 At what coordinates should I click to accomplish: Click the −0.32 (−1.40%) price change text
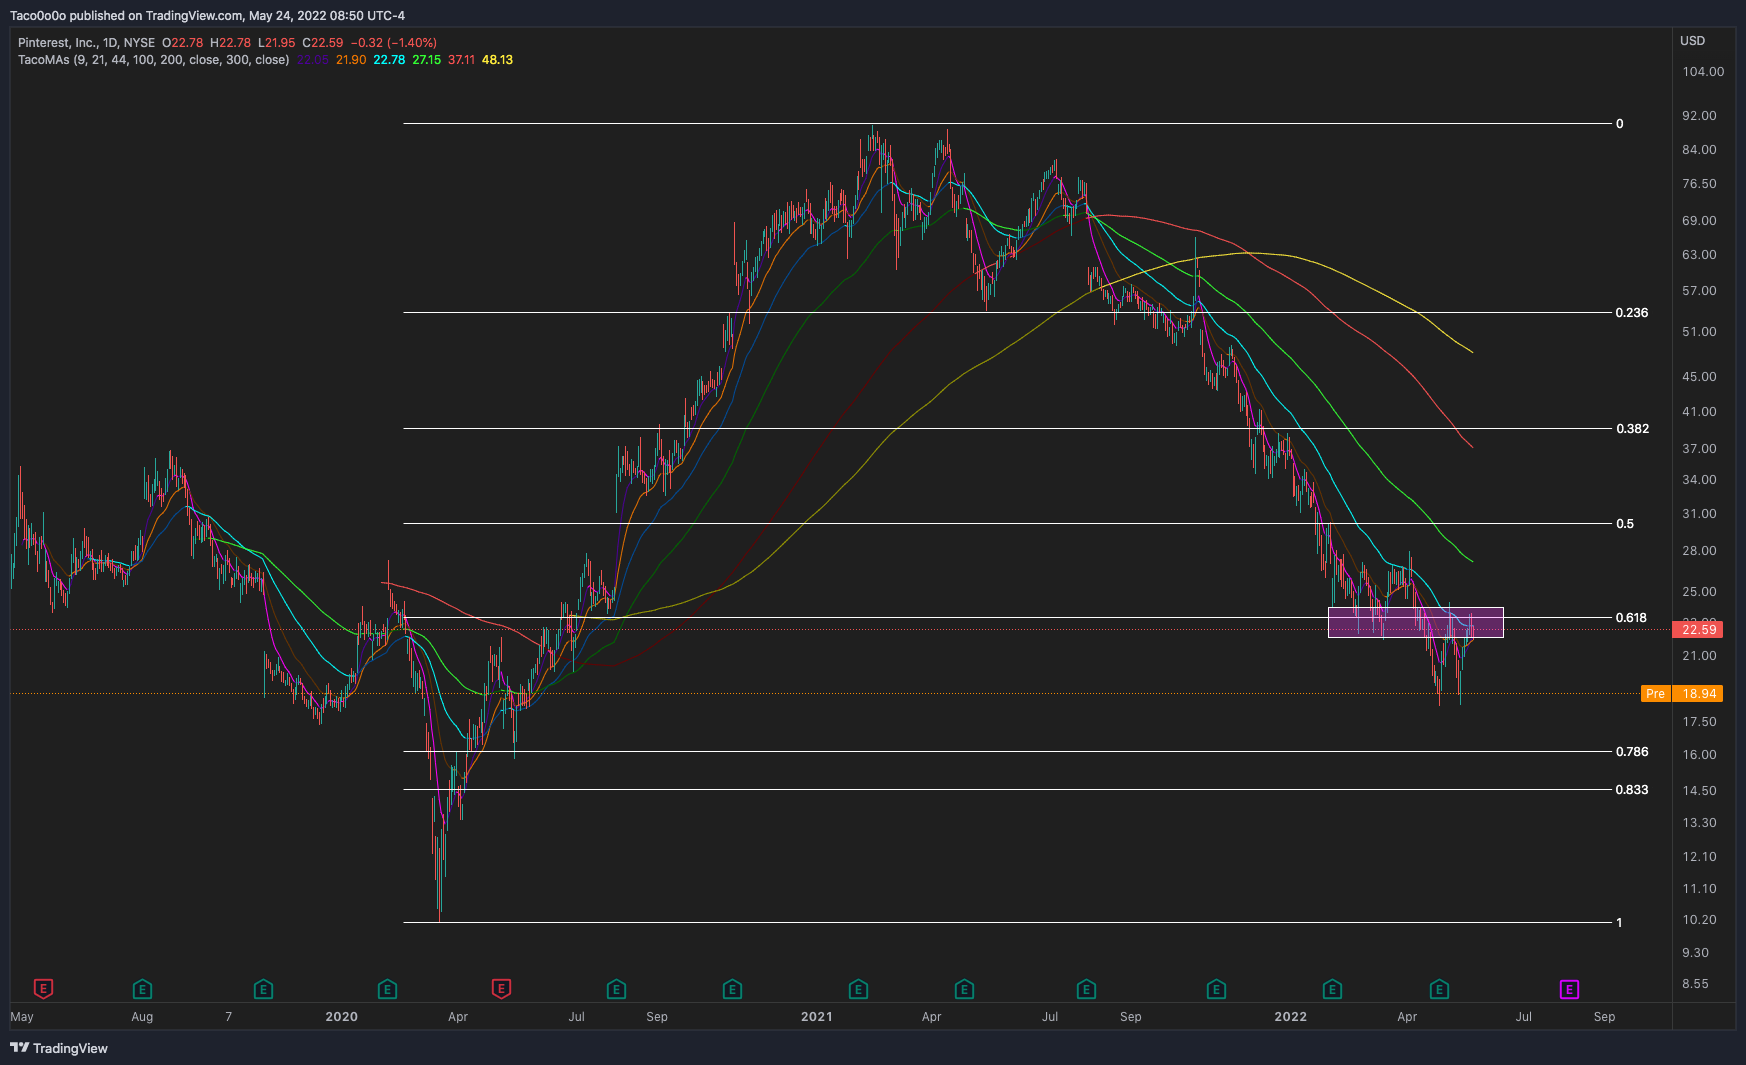tap(393, 43)
